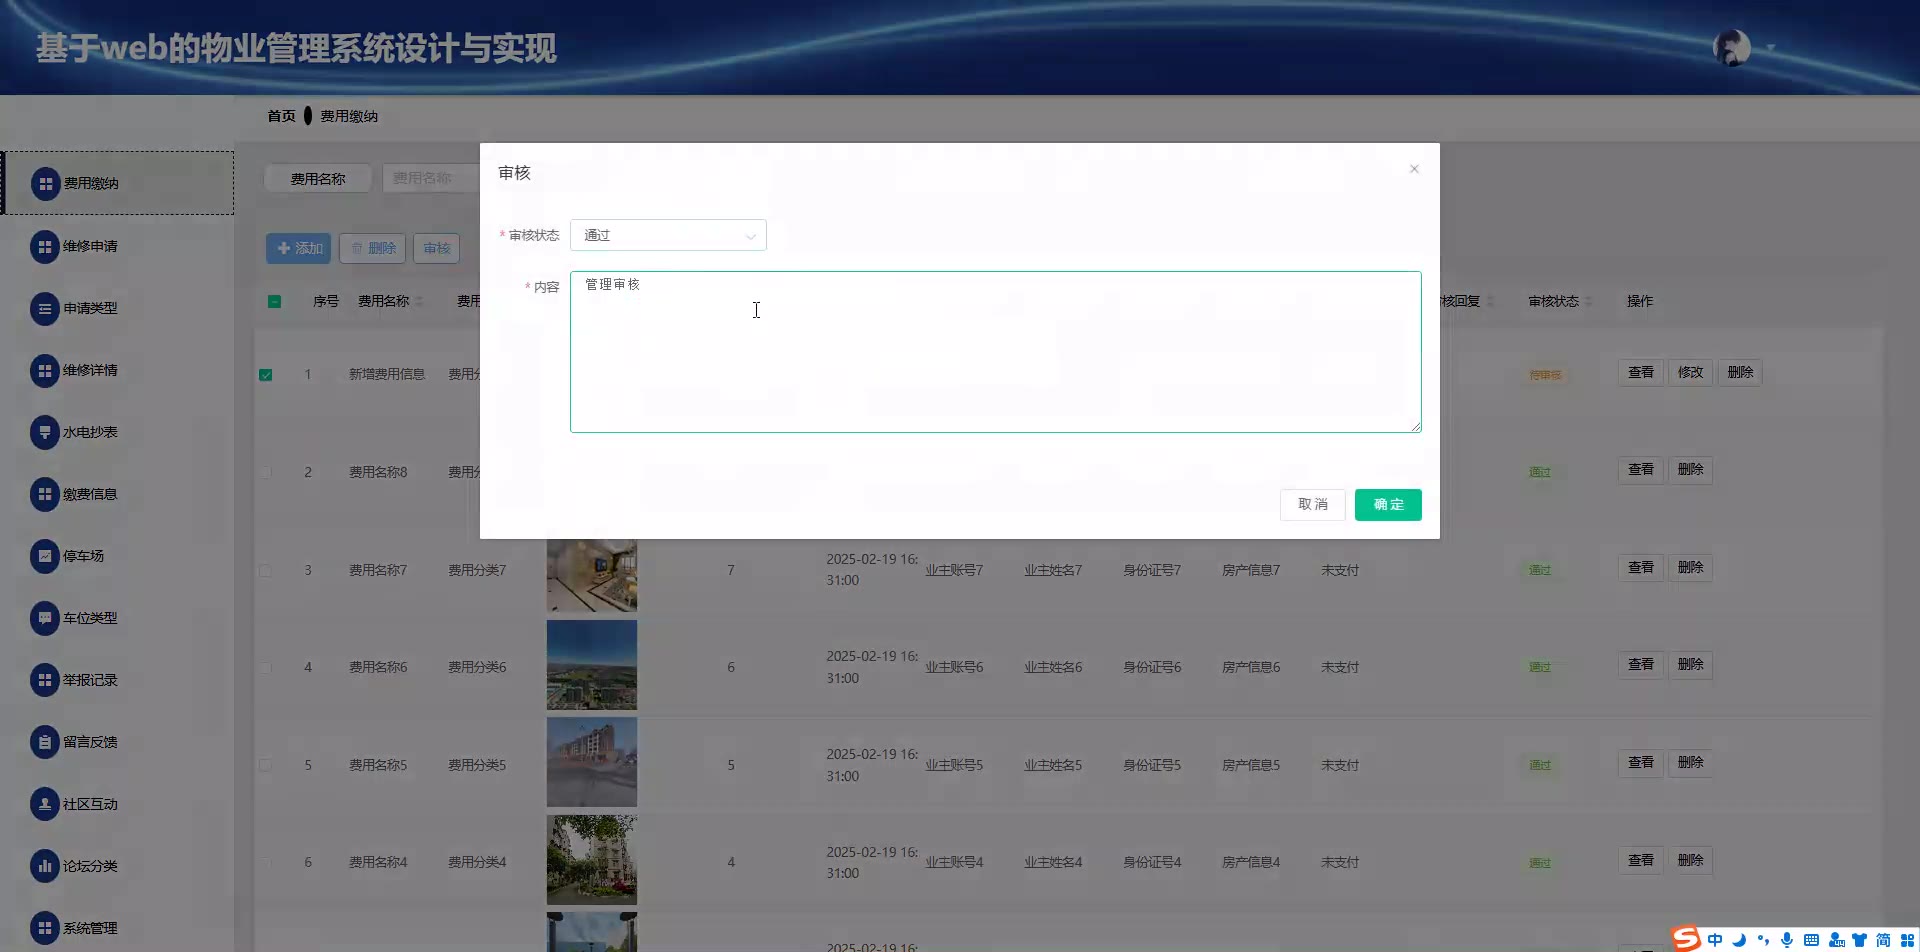The width and height of the screenshot is (1920, 952).
Task: Click the 论坛分类 chart icon
Action: tap(45, 866)
